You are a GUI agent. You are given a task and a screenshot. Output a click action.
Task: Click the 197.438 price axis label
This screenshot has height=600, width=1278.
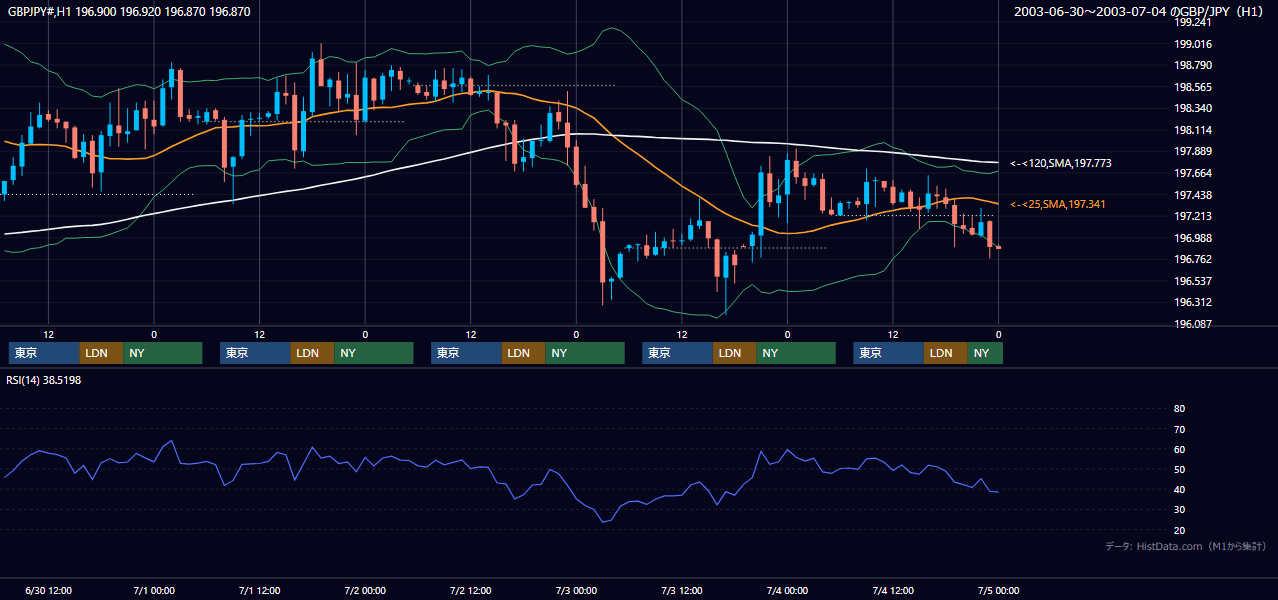[x=1193, y=195]
